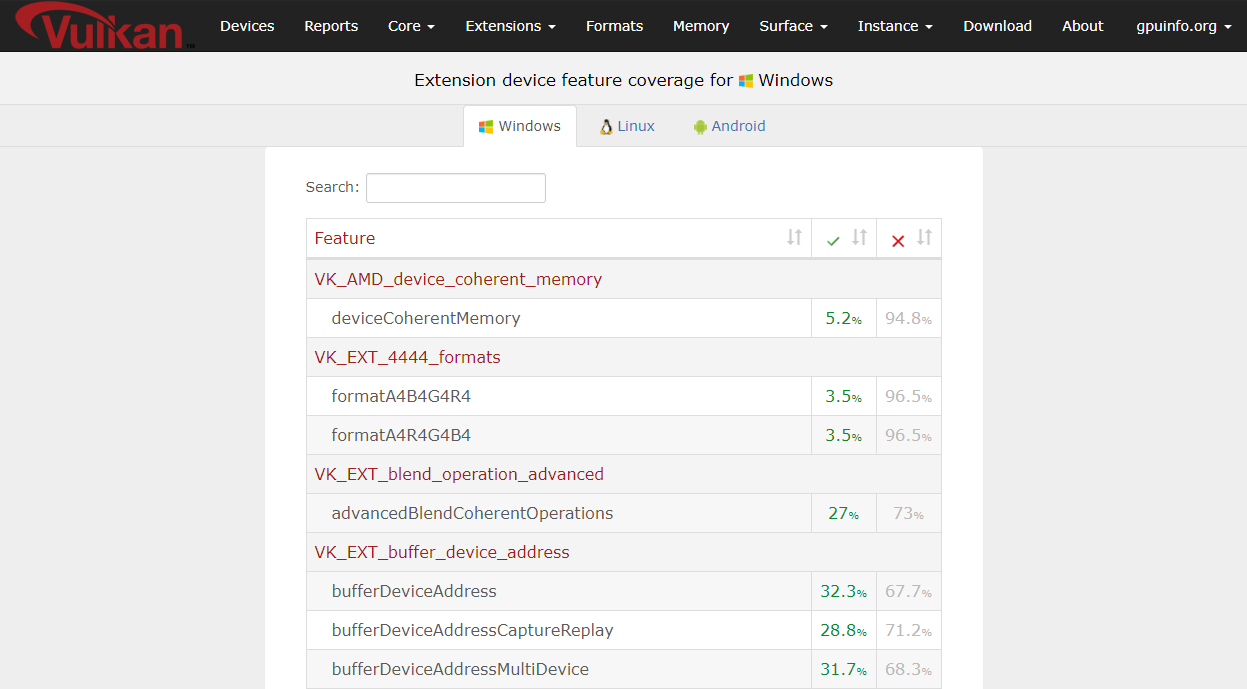1247x689 pixels.
Task: Select the formatA4B4G4R4 feature name
Action: point(401,396)
